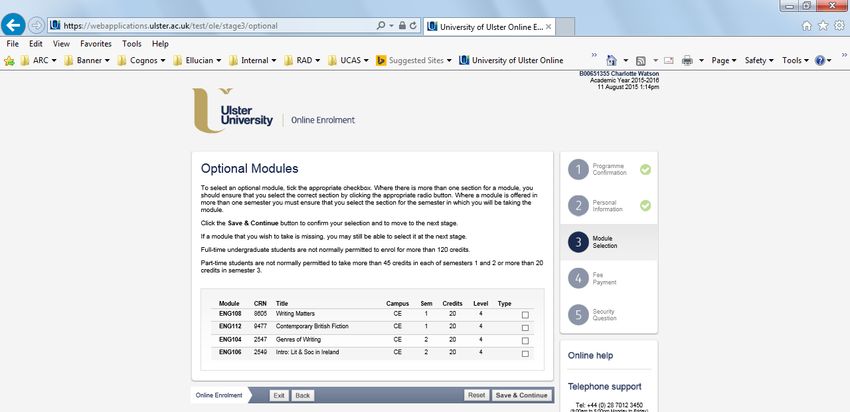Click the Save & Continue button
Viewport: 850px width, 412px height.
[x=521, y=395]
